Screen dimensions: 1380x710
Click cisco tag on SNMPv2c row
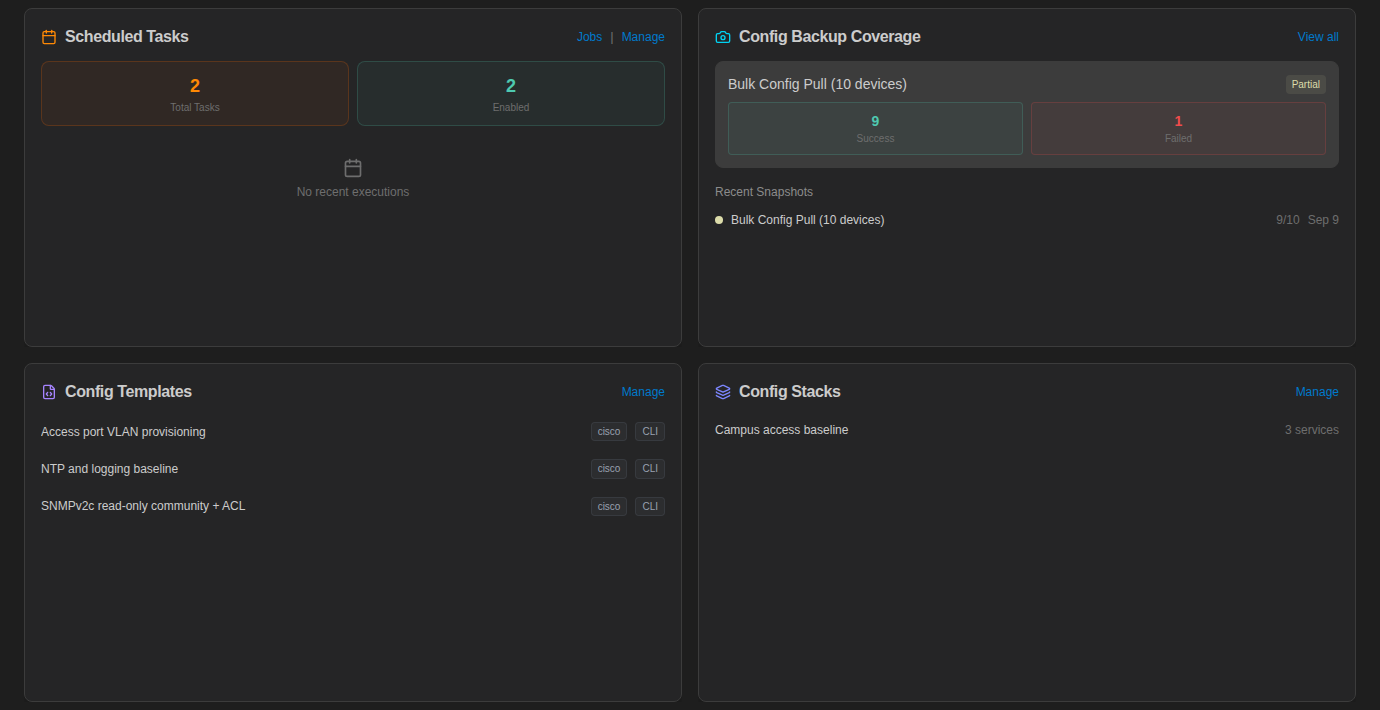(609, 506)
